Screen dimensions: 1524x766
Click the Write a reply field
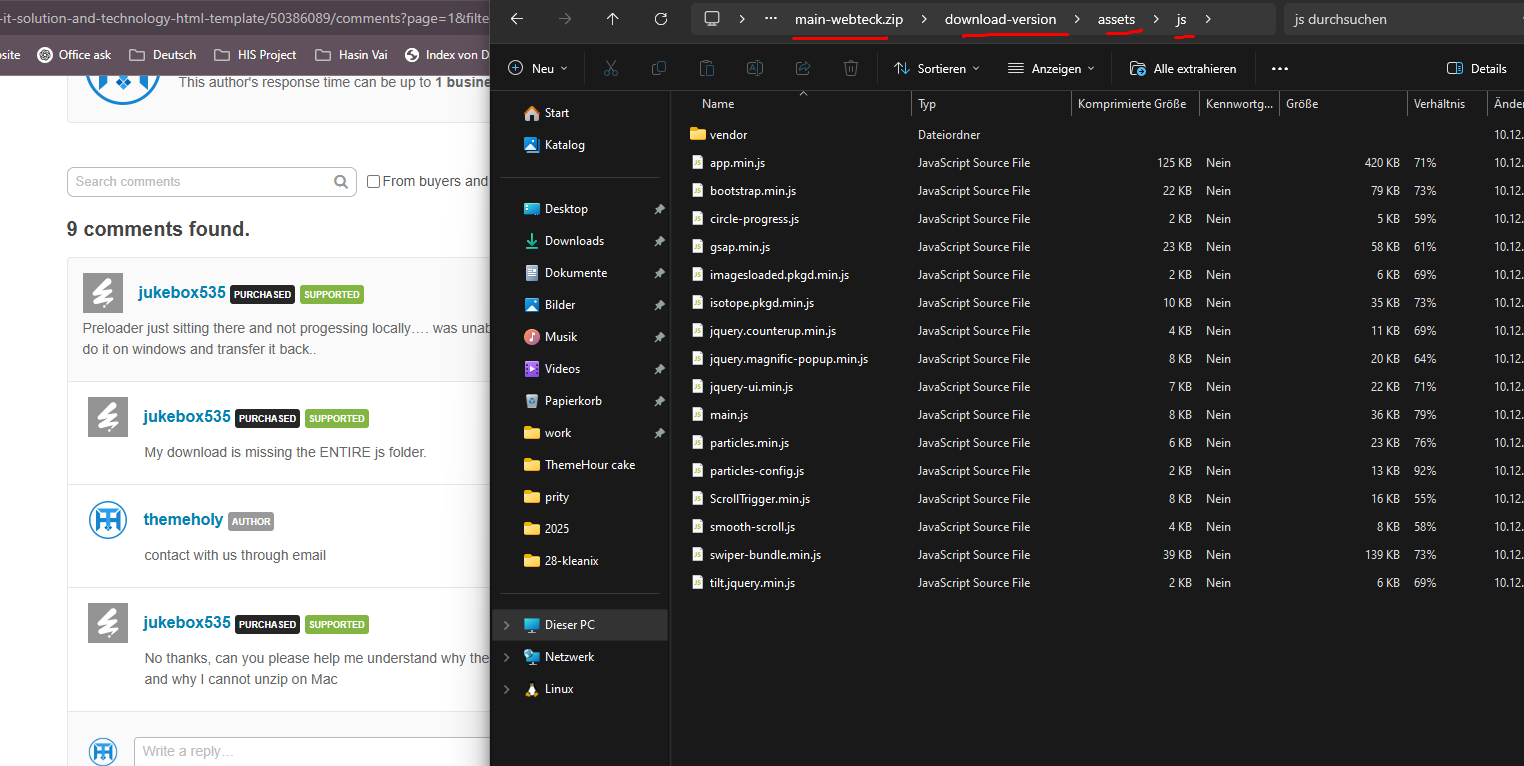312,751
